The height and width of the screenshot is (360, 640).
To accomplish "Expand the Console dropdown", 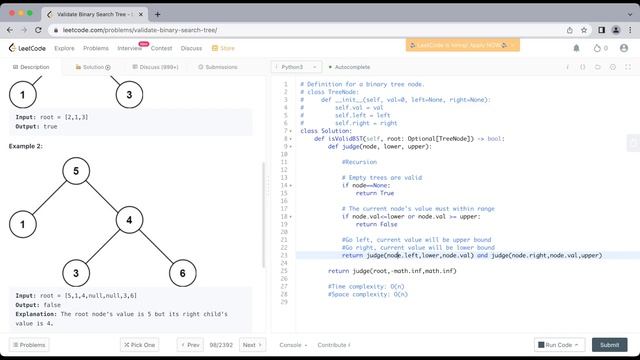I will [293, 345].
